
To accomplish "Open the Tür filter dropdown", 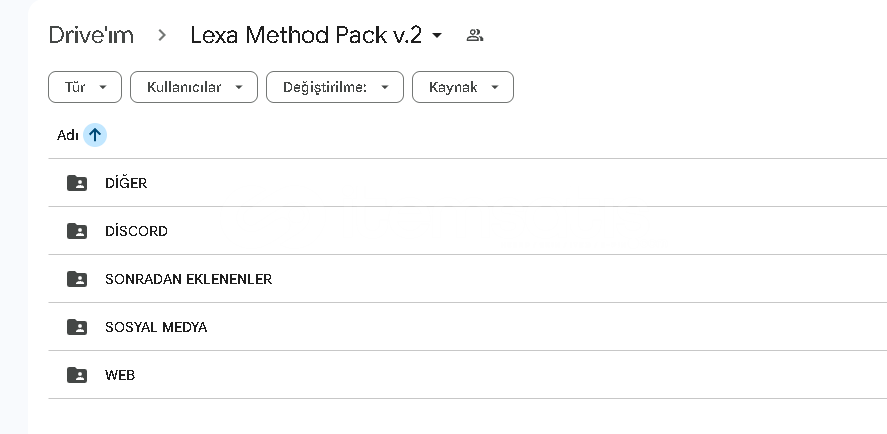I will (85, 87).
